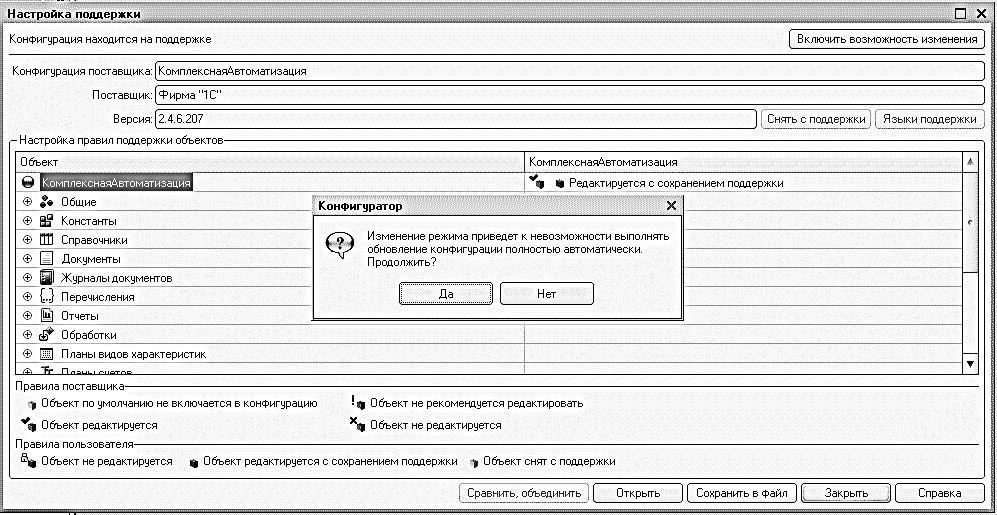Click the Объект редактируется legend icon

(29, 423)
